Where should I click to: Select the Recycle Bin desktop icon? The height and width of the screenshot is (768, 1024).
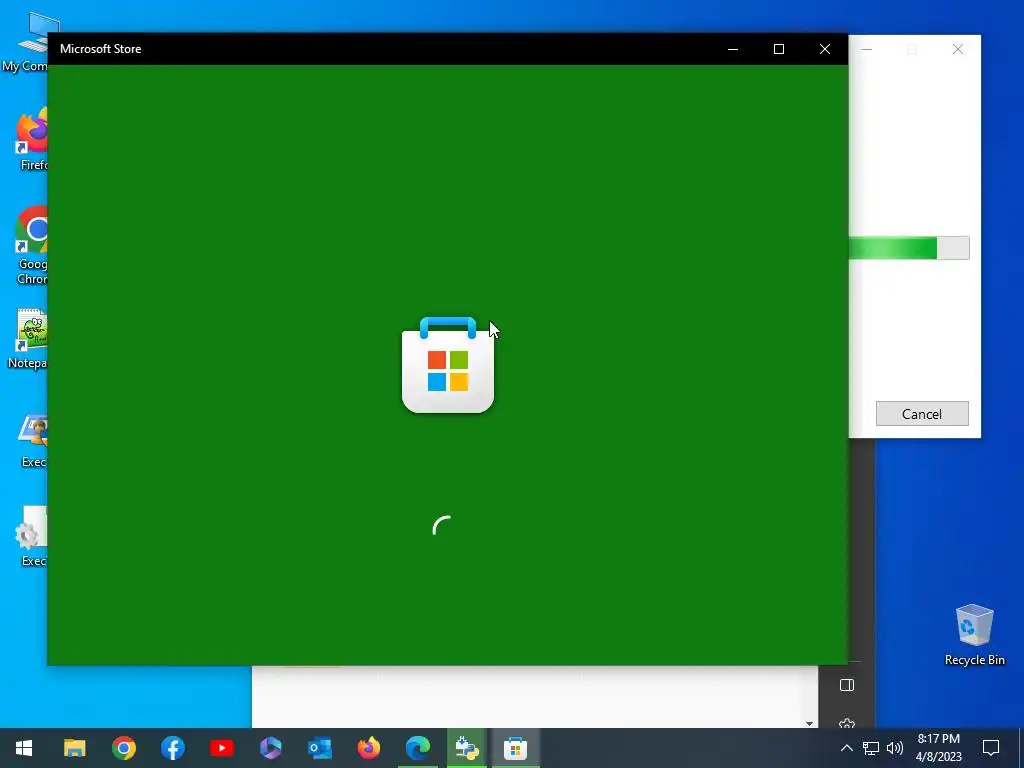click(974, 634)
